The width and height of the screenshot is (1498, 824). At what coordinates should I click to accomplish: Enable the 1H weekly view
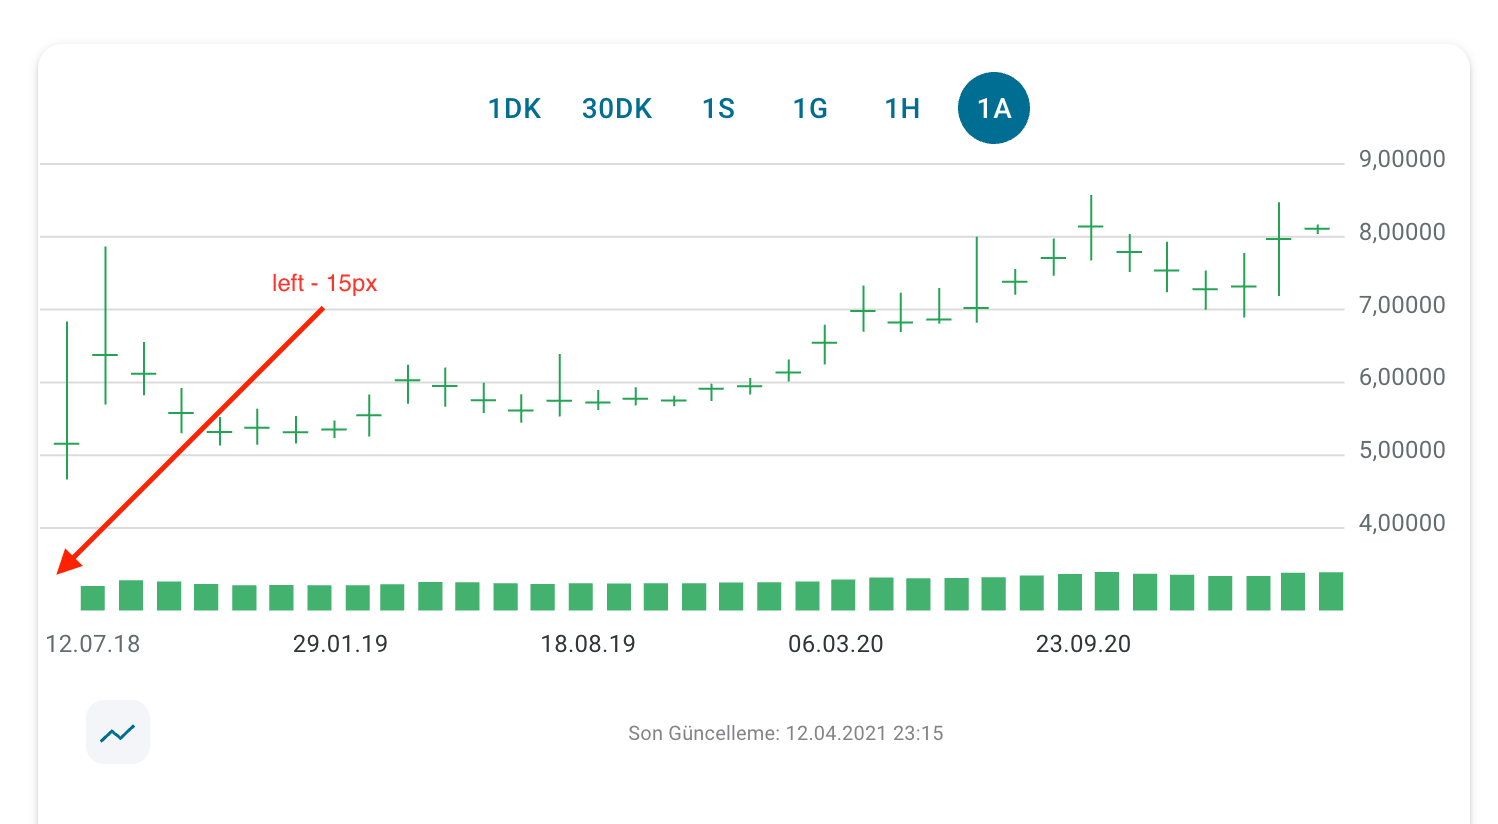[899, 108]
